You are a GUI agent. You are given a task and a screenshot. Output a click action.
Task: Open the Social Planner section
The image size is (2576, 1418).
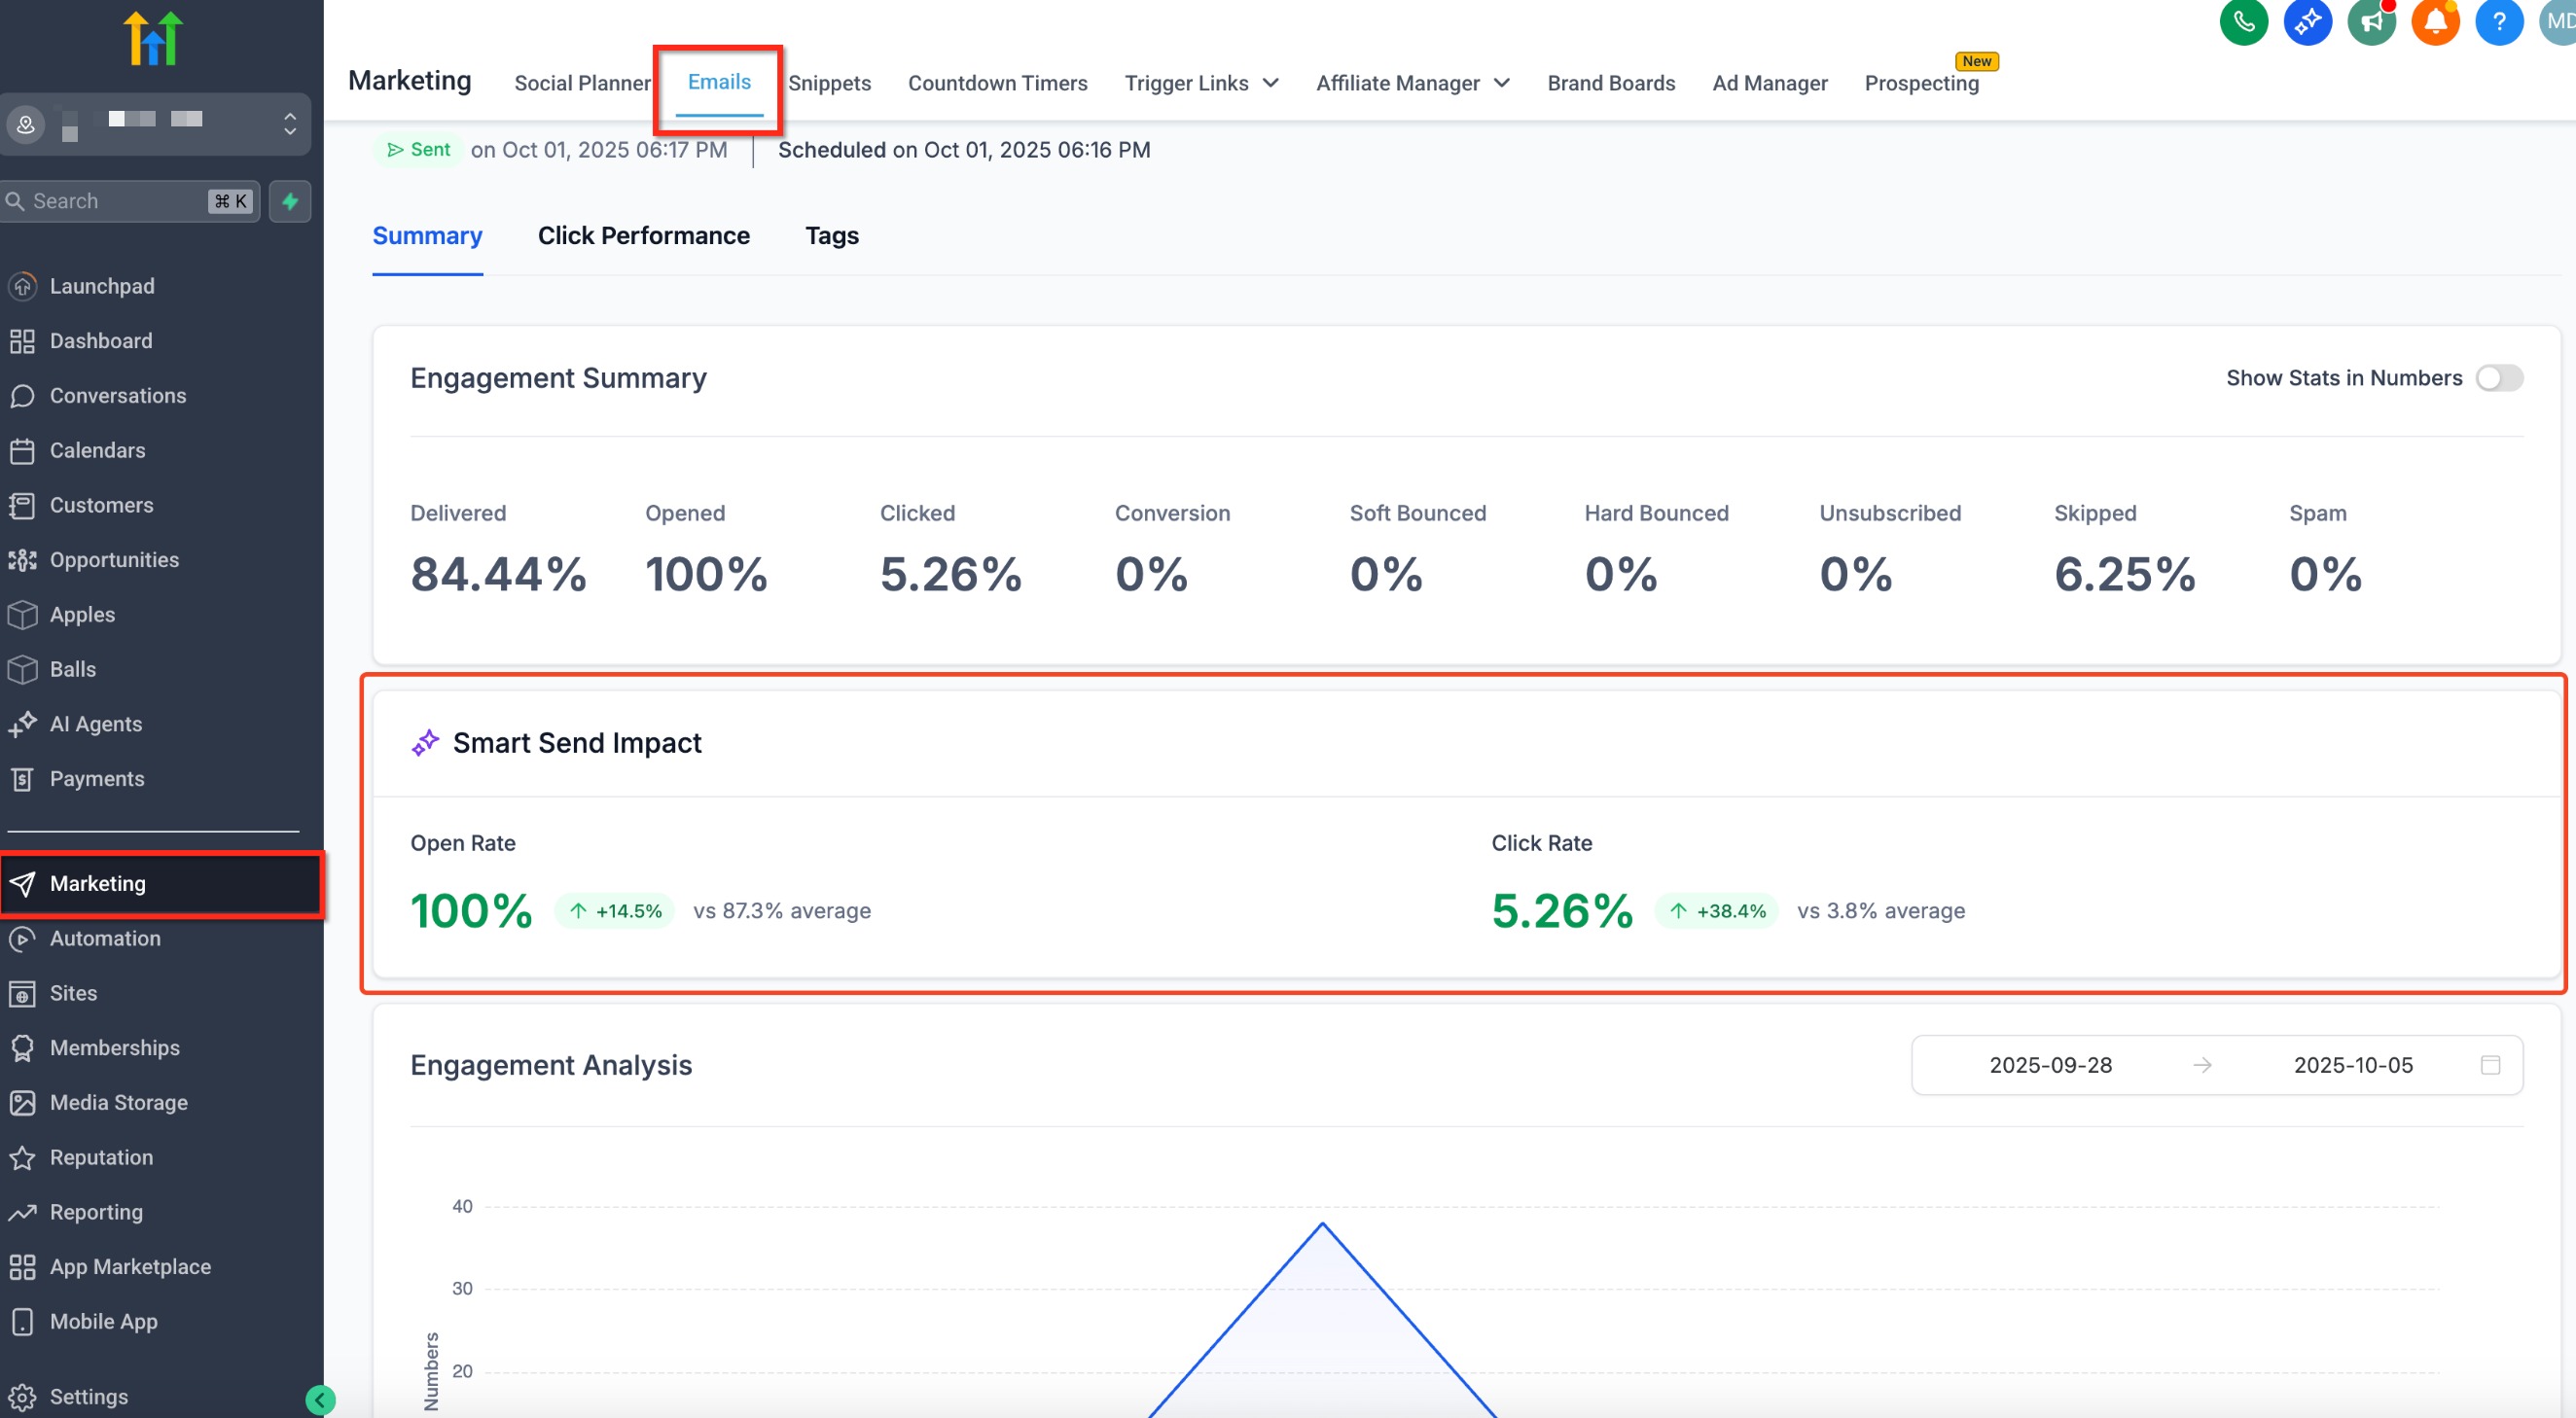(x=581, y=83)
